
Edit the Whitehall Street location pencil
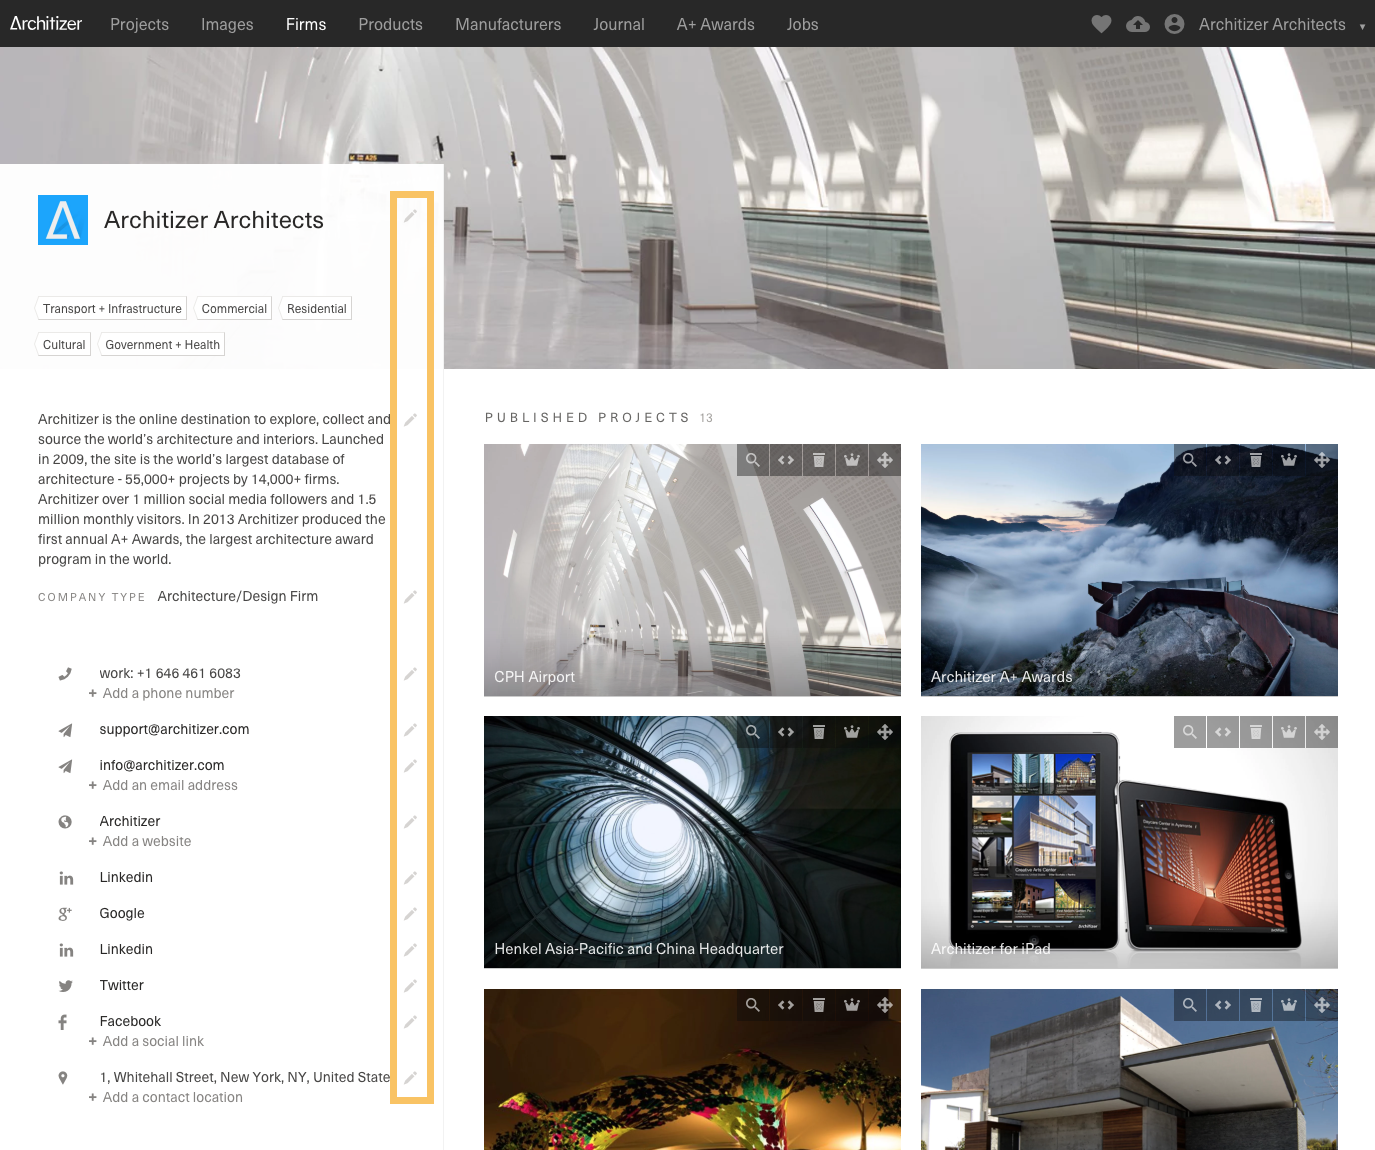tap(410, 1078)
